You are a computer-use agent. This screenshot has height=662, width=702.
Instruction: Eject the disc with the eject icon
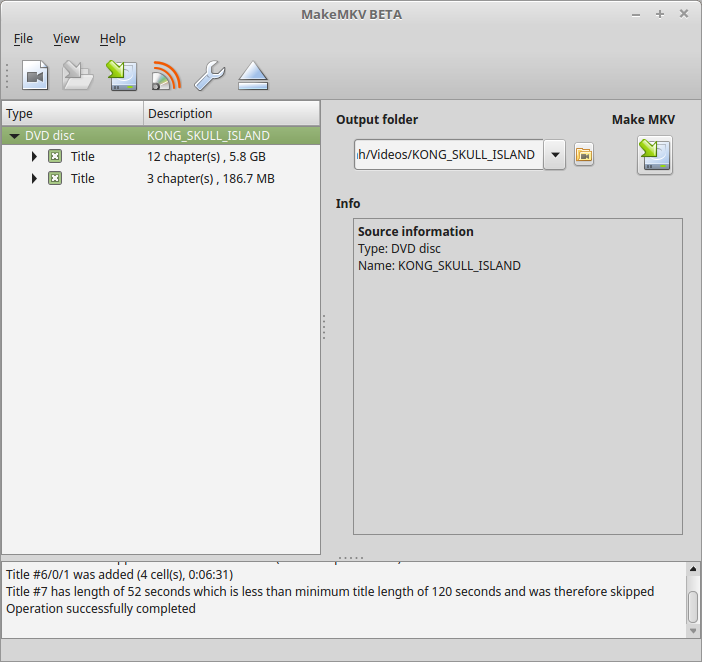(x=253, y=75)
